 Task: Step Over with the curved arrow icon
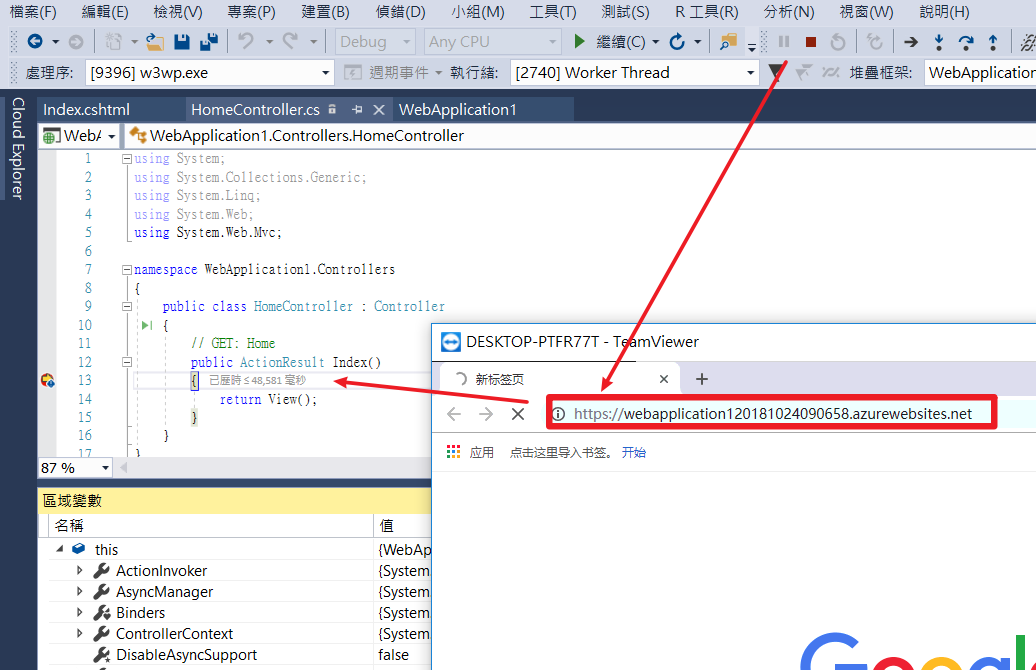966,42
